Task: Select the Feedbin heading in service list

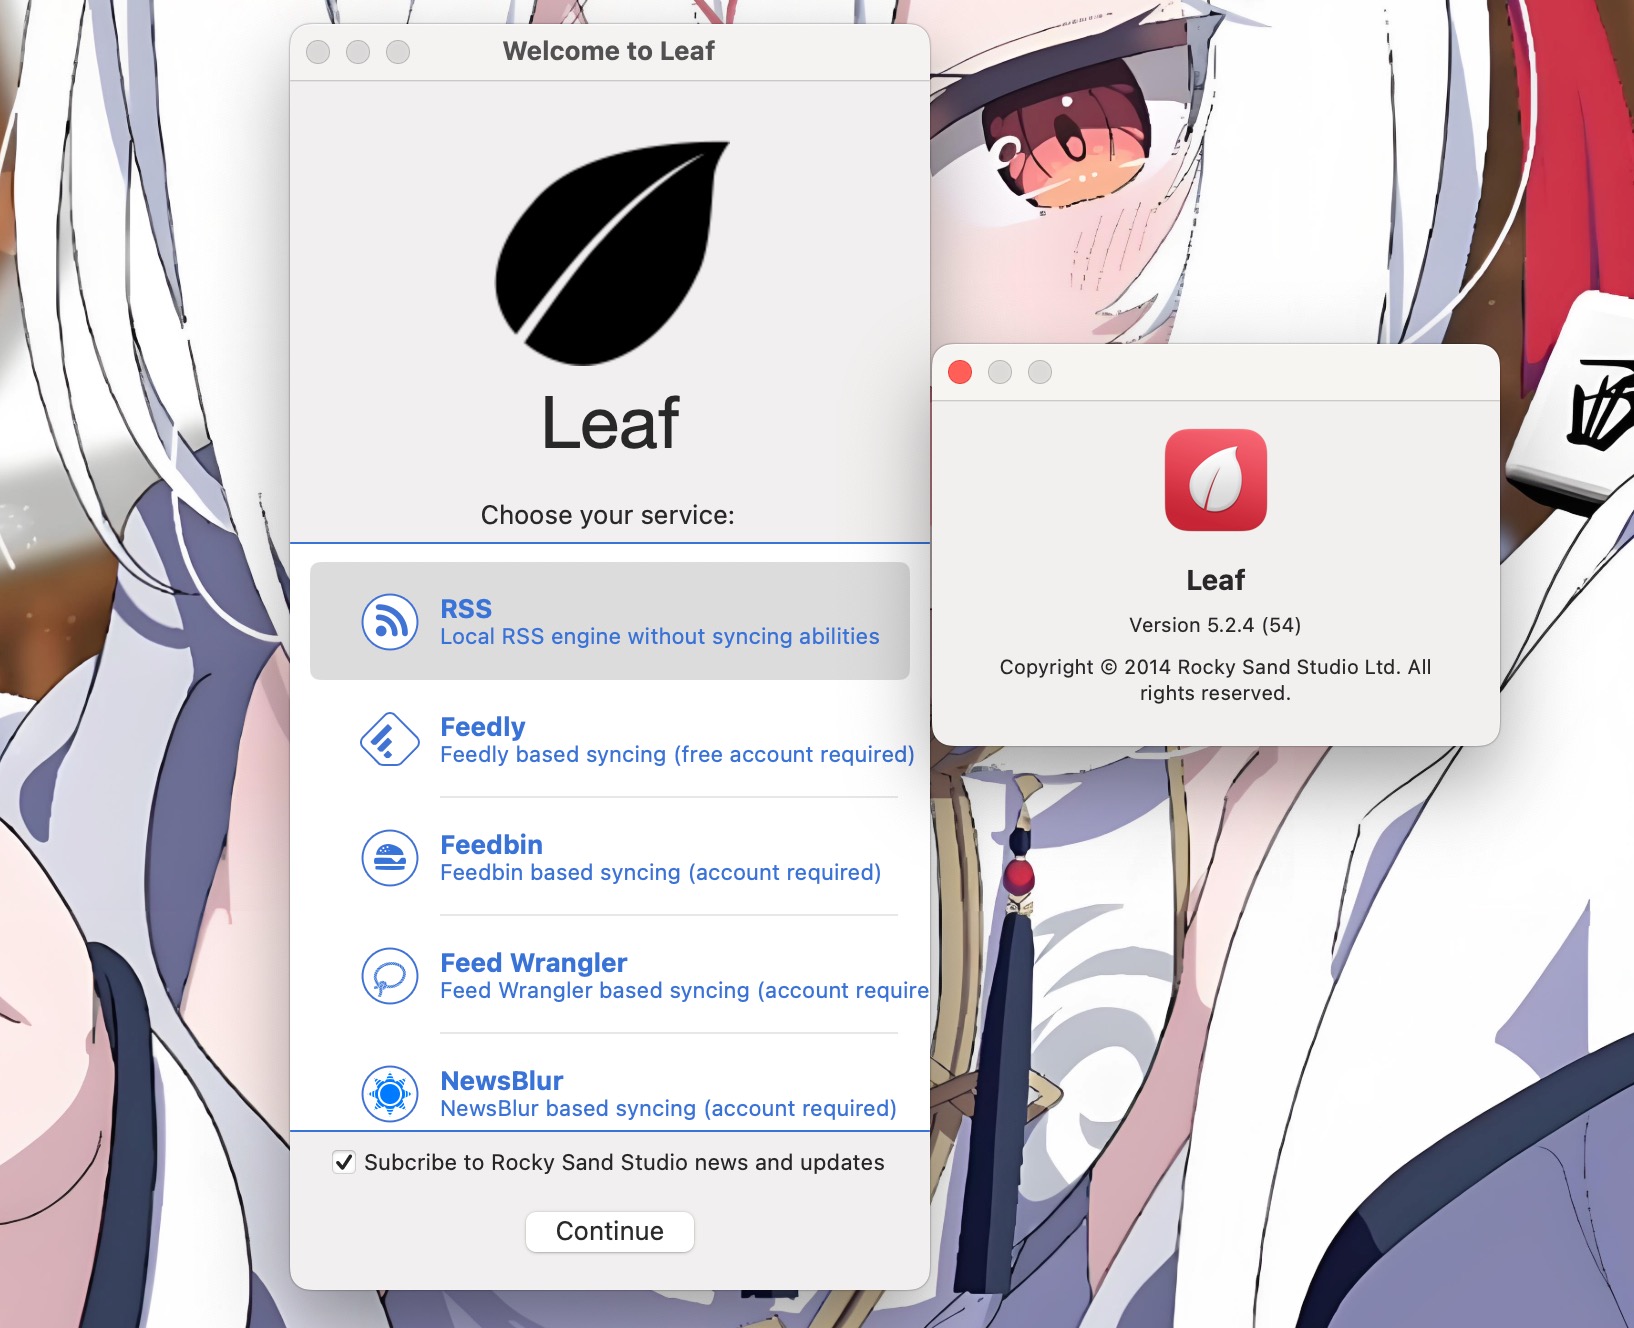Action: [492, 845]
